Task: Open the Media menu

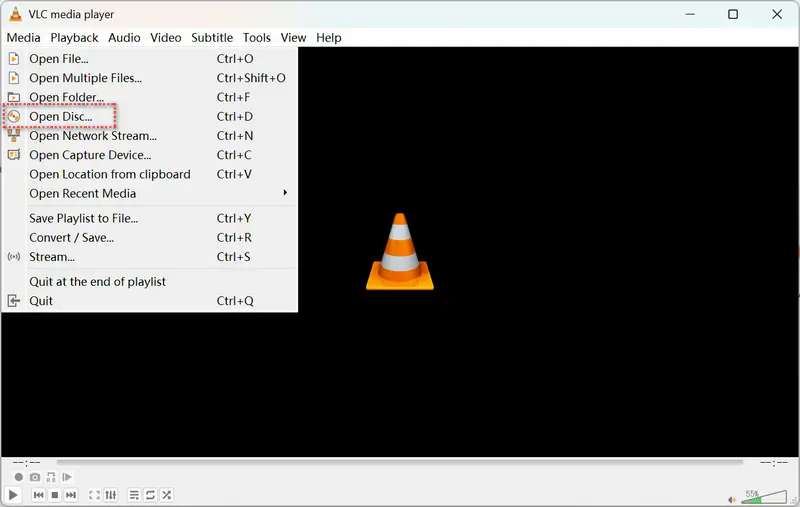Action: (x=23, y=38)
